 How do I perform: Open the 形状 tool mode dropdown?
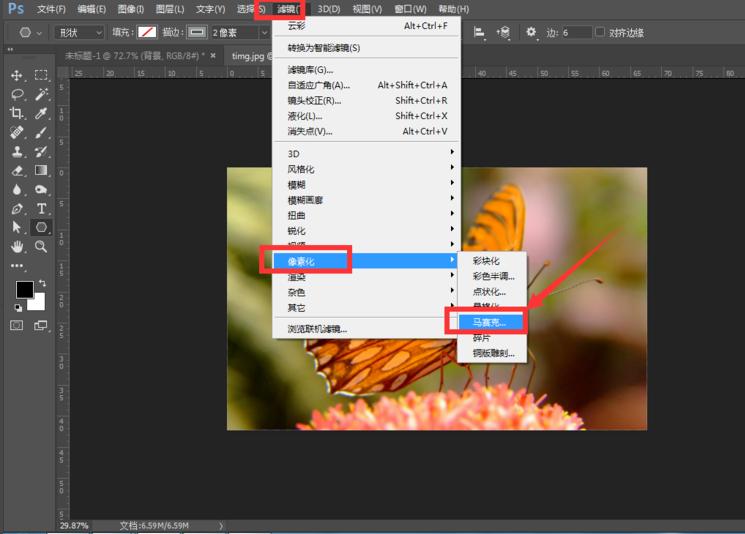click(x=79, y=32)
